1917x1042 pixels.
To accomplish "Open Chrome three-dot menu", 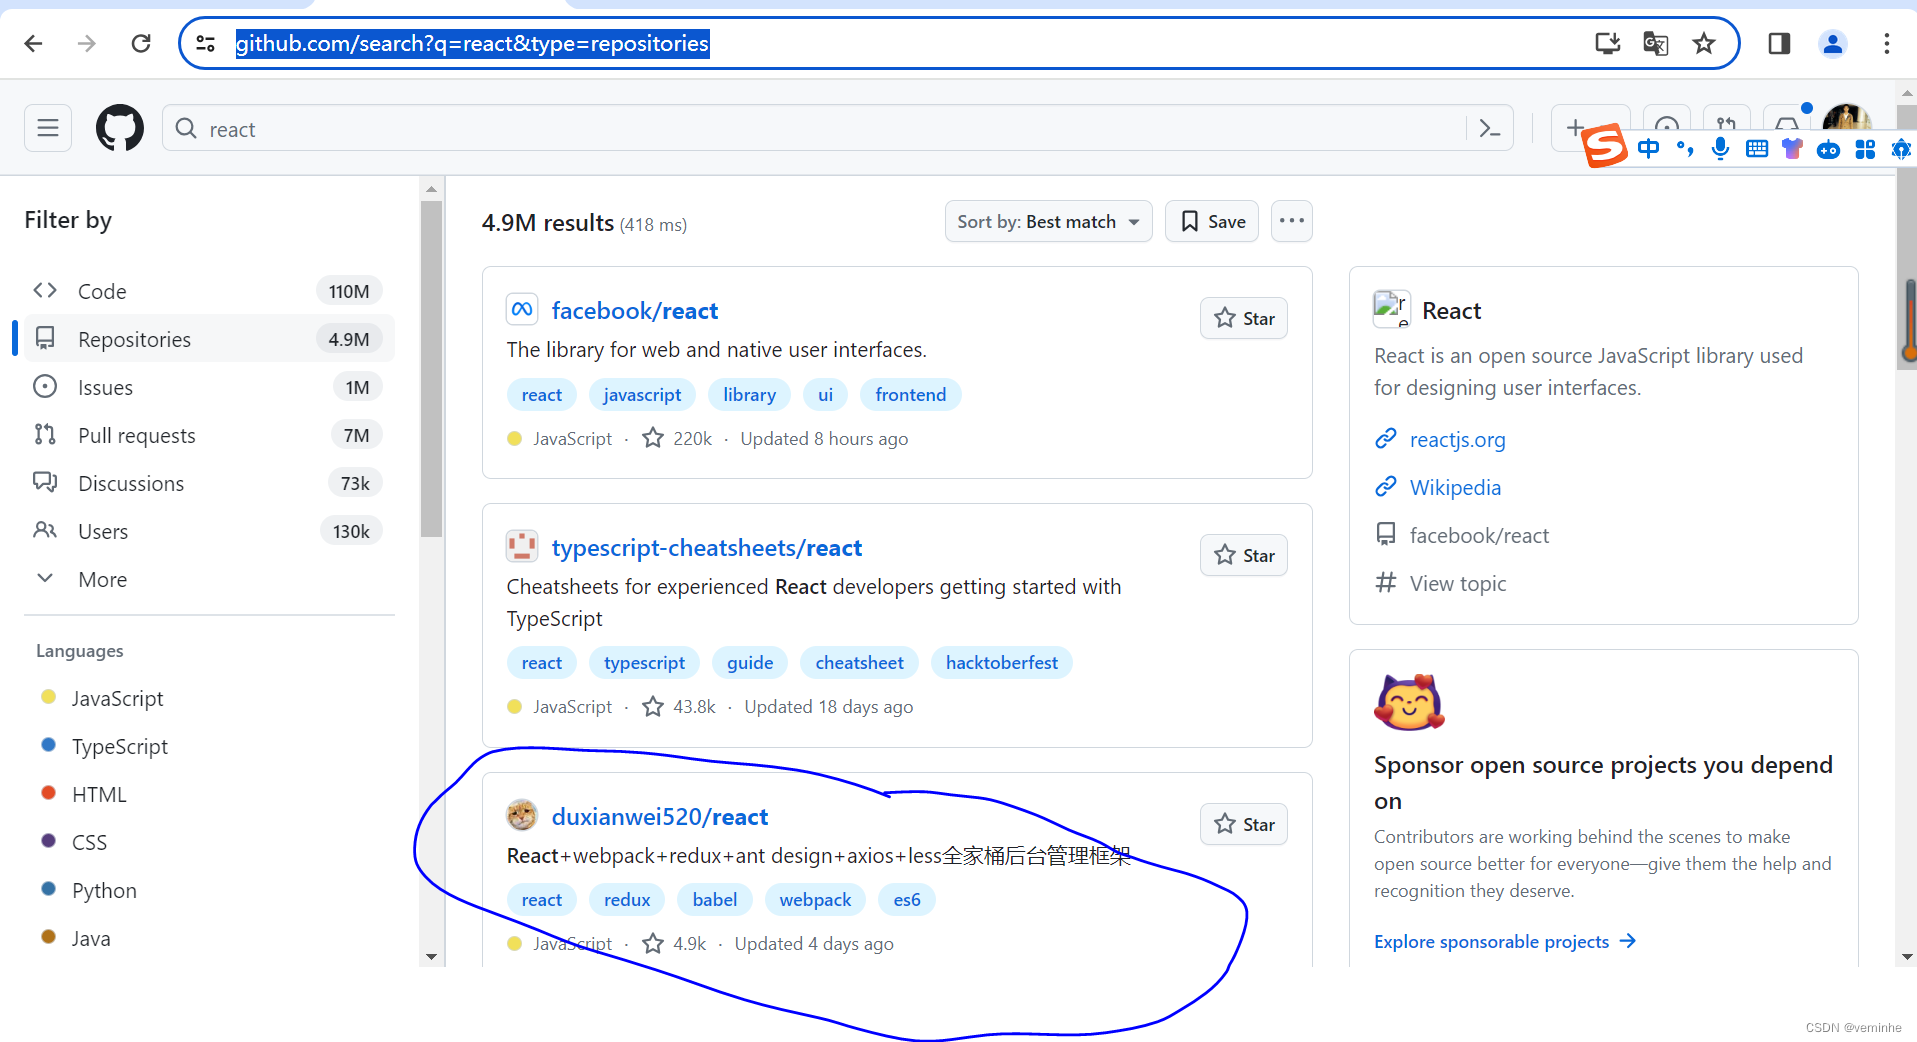I will [1887, 43].
